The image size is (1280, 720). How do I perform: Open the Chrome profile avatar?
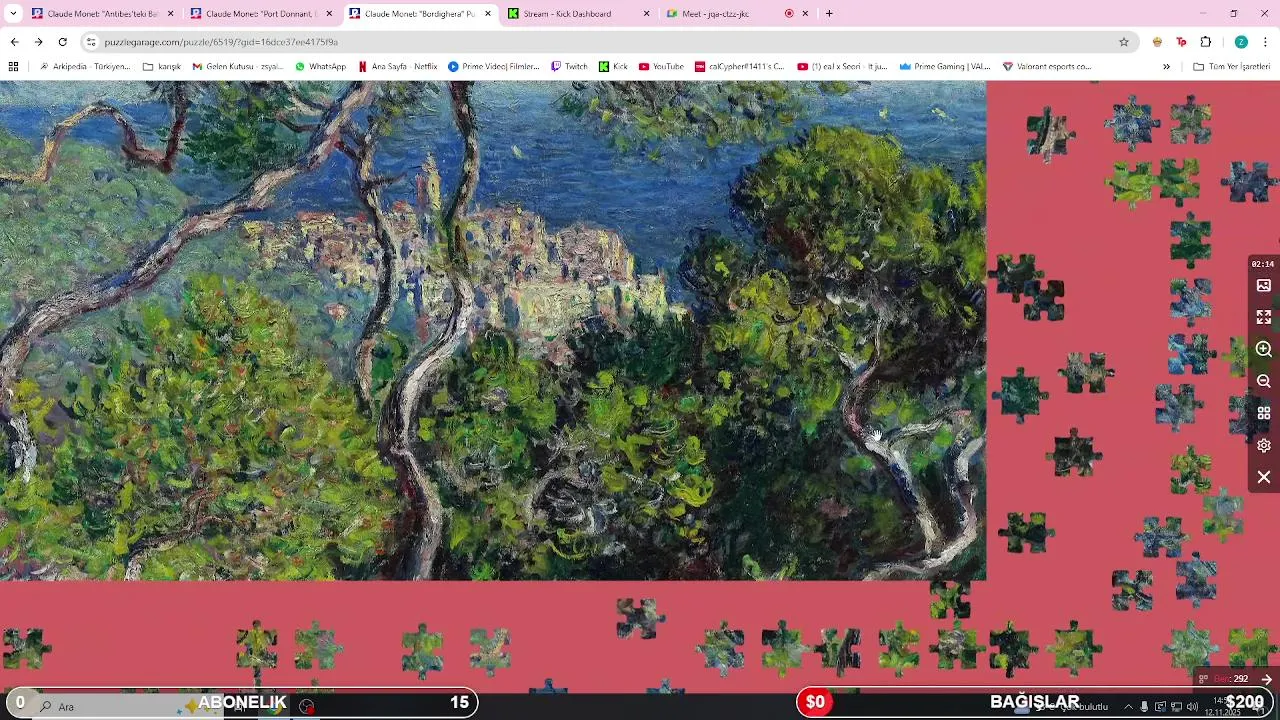[1241, 42]
